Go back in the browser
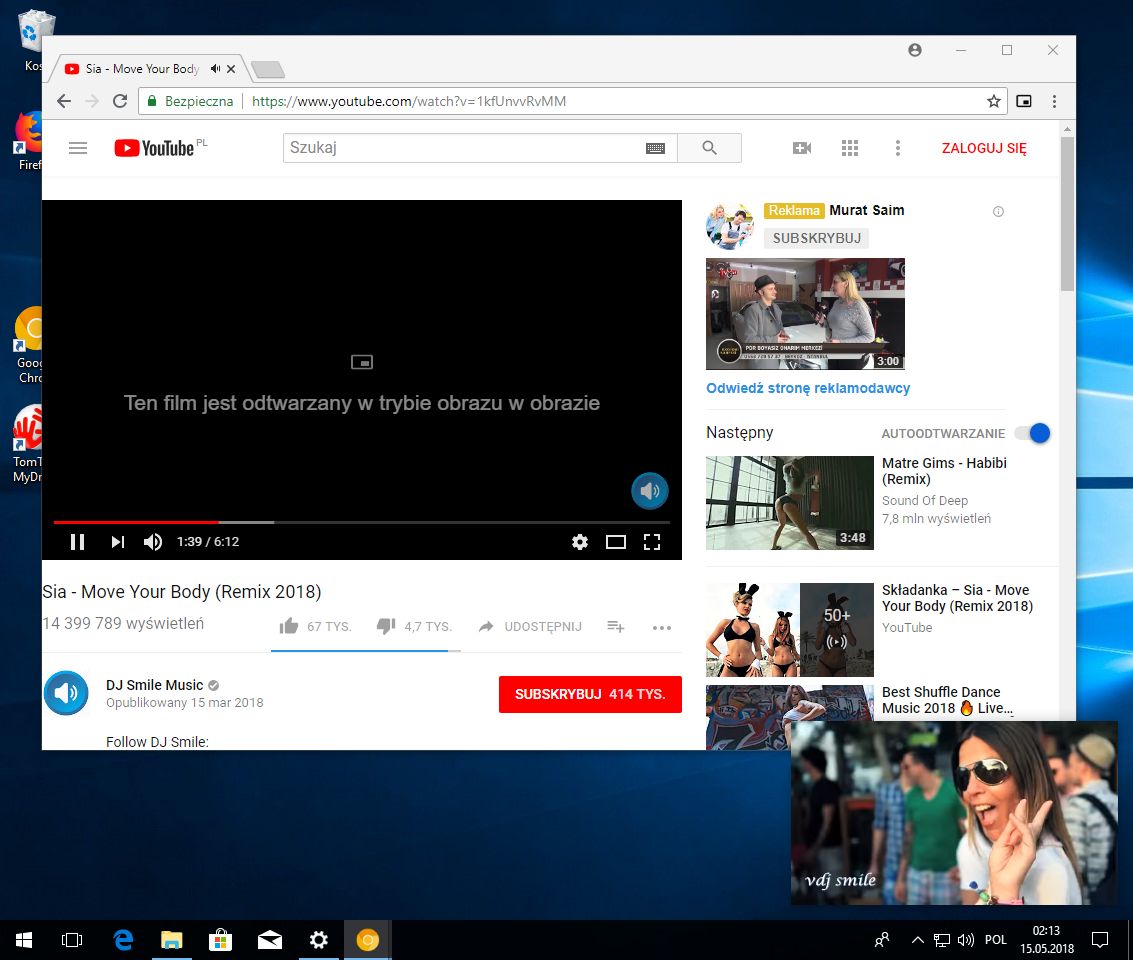Image resolution: width=1133 pixels, height=960 pixels. [64, 101]
